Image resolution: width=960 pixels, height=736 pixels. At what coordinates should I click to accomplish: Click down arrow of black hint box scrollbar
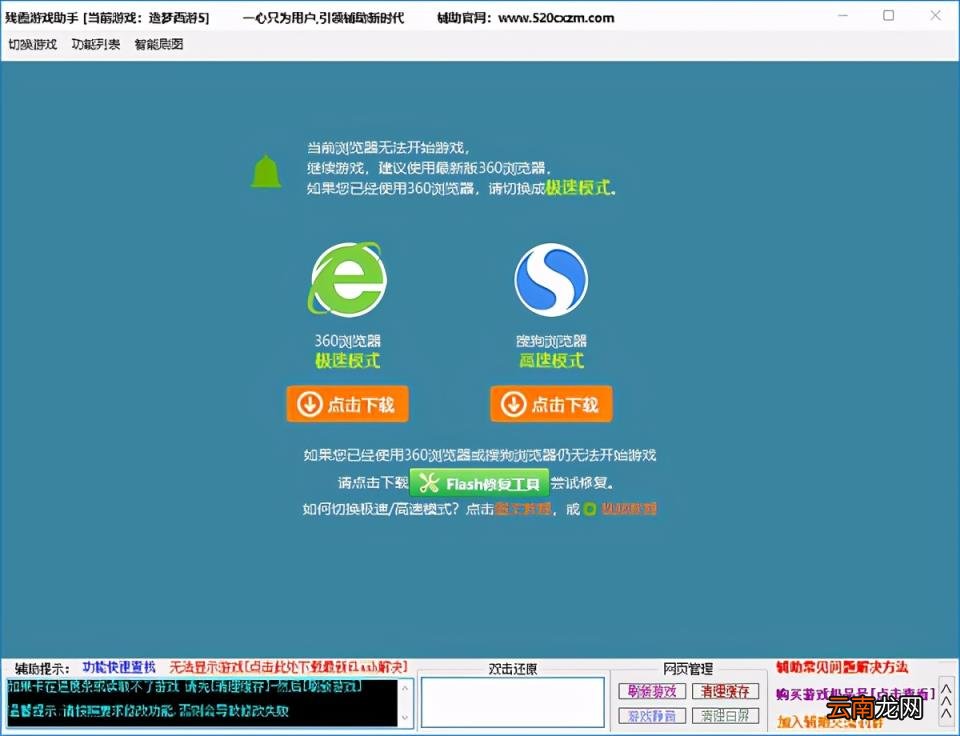pyautogui.click(x=405, y=717)
